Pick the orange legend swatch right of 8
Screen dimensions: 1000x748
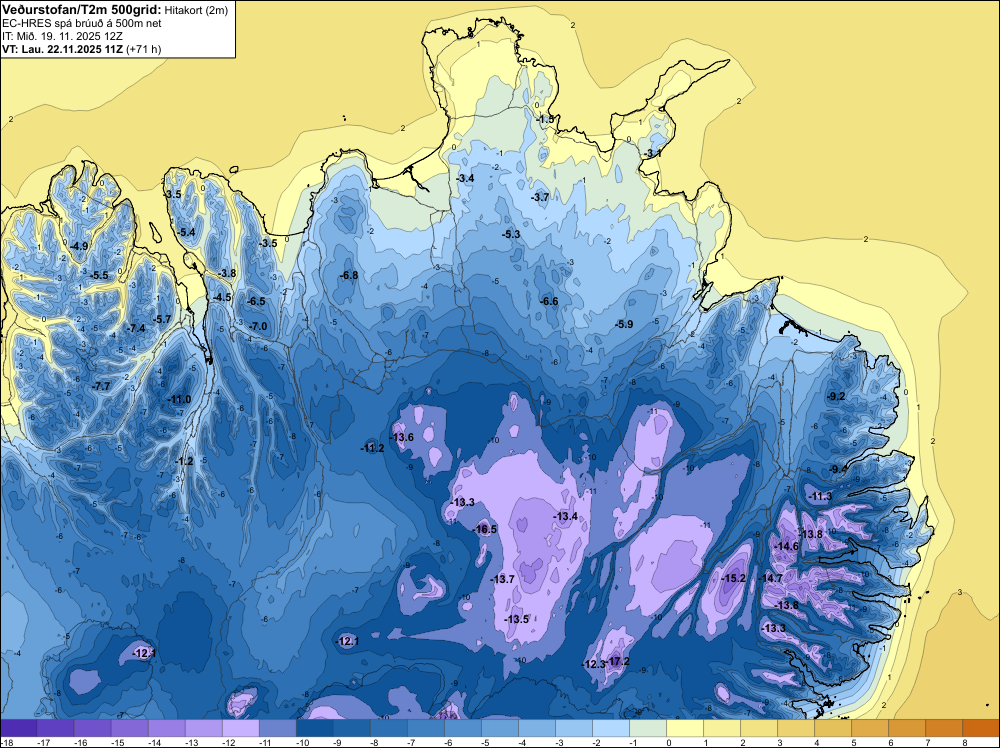point(981,728)
